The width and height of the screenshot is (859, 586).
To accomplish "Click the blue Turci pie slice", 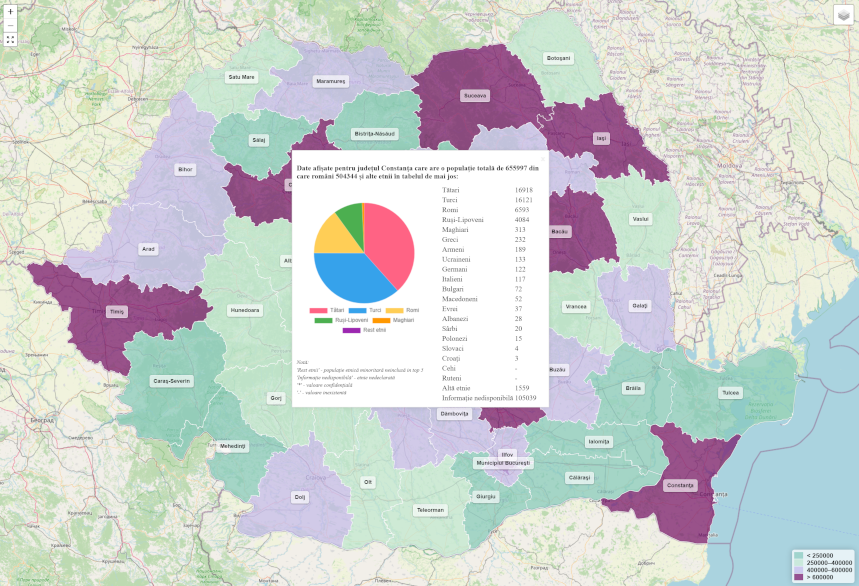I will pyautogui.click(x=350, y=280).
